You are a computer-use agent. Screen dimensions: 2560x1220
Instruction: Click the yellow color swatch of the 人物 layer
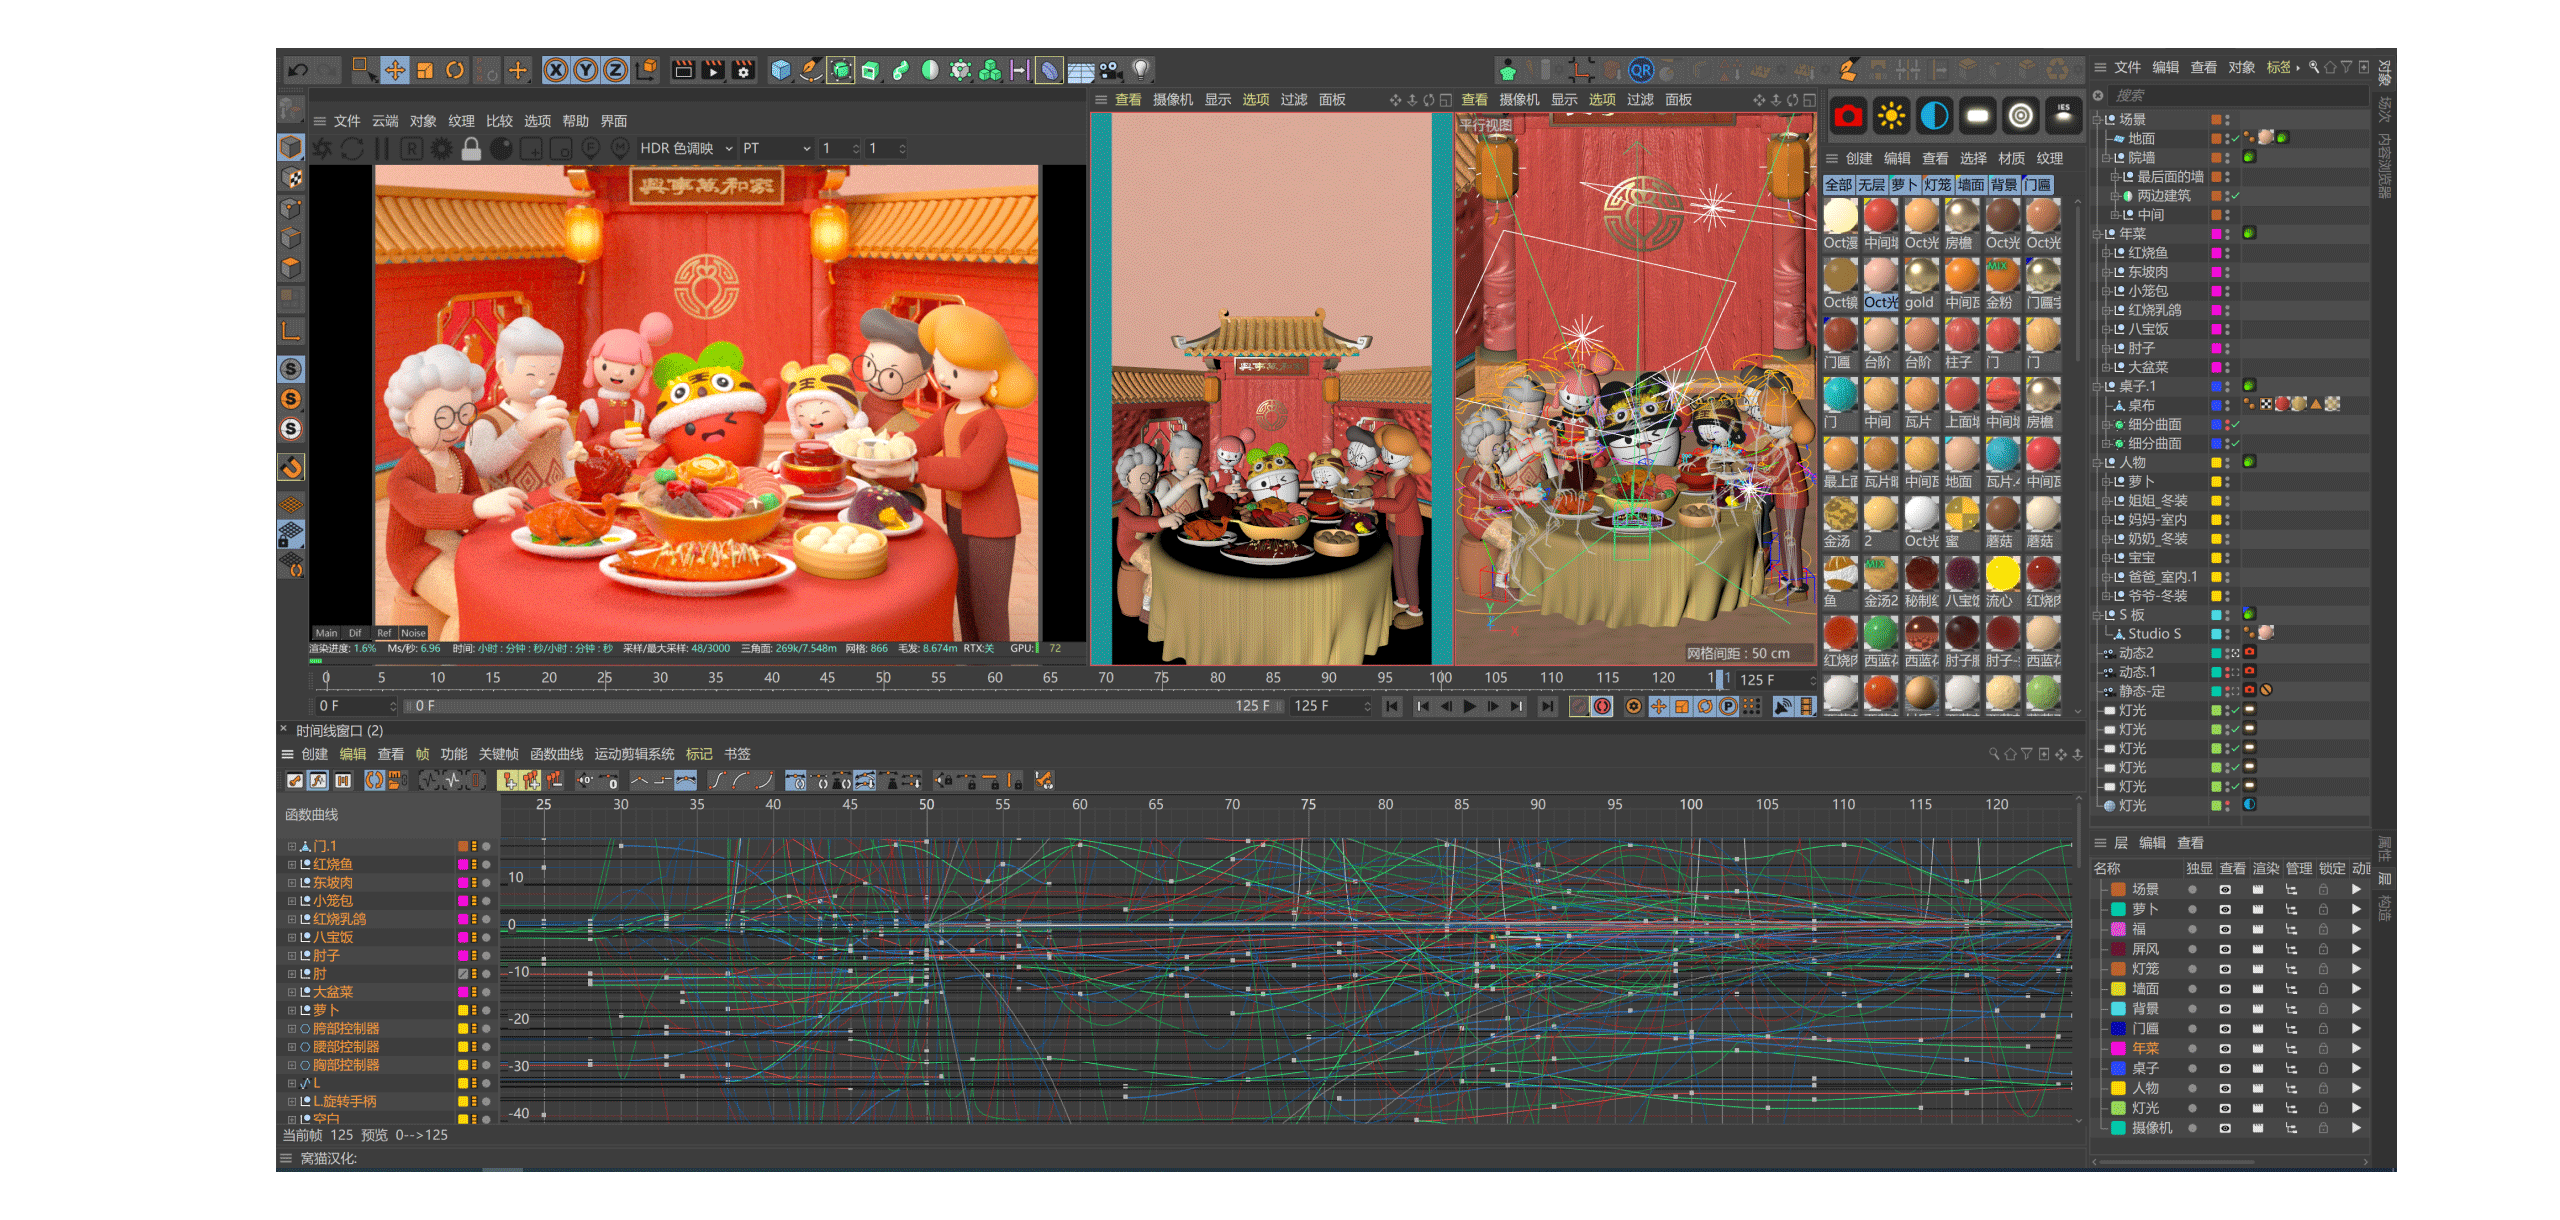tap(2118, 1089)
